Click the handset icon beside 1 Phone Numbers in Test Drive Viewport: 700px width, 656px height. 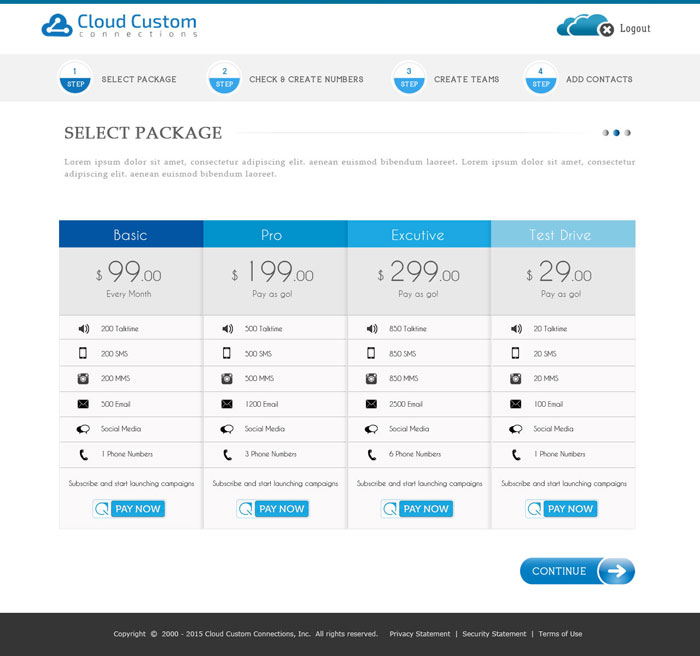(517, 455)
